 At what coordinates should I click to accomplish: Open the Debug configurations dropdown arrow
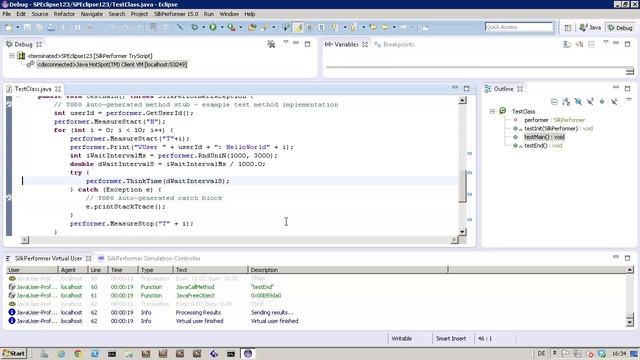click(203, 27)
